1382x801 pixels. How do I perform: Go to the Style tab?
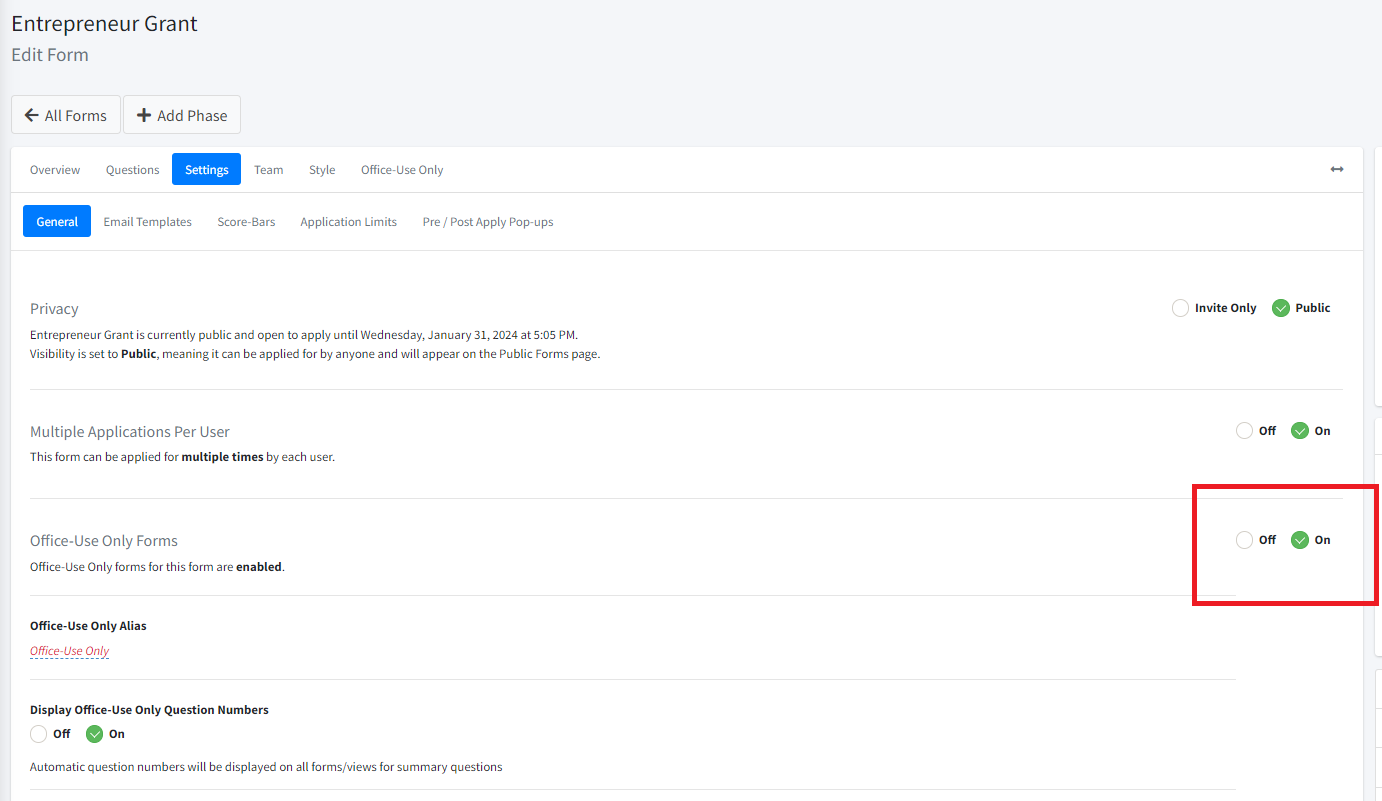click(322, 170)
